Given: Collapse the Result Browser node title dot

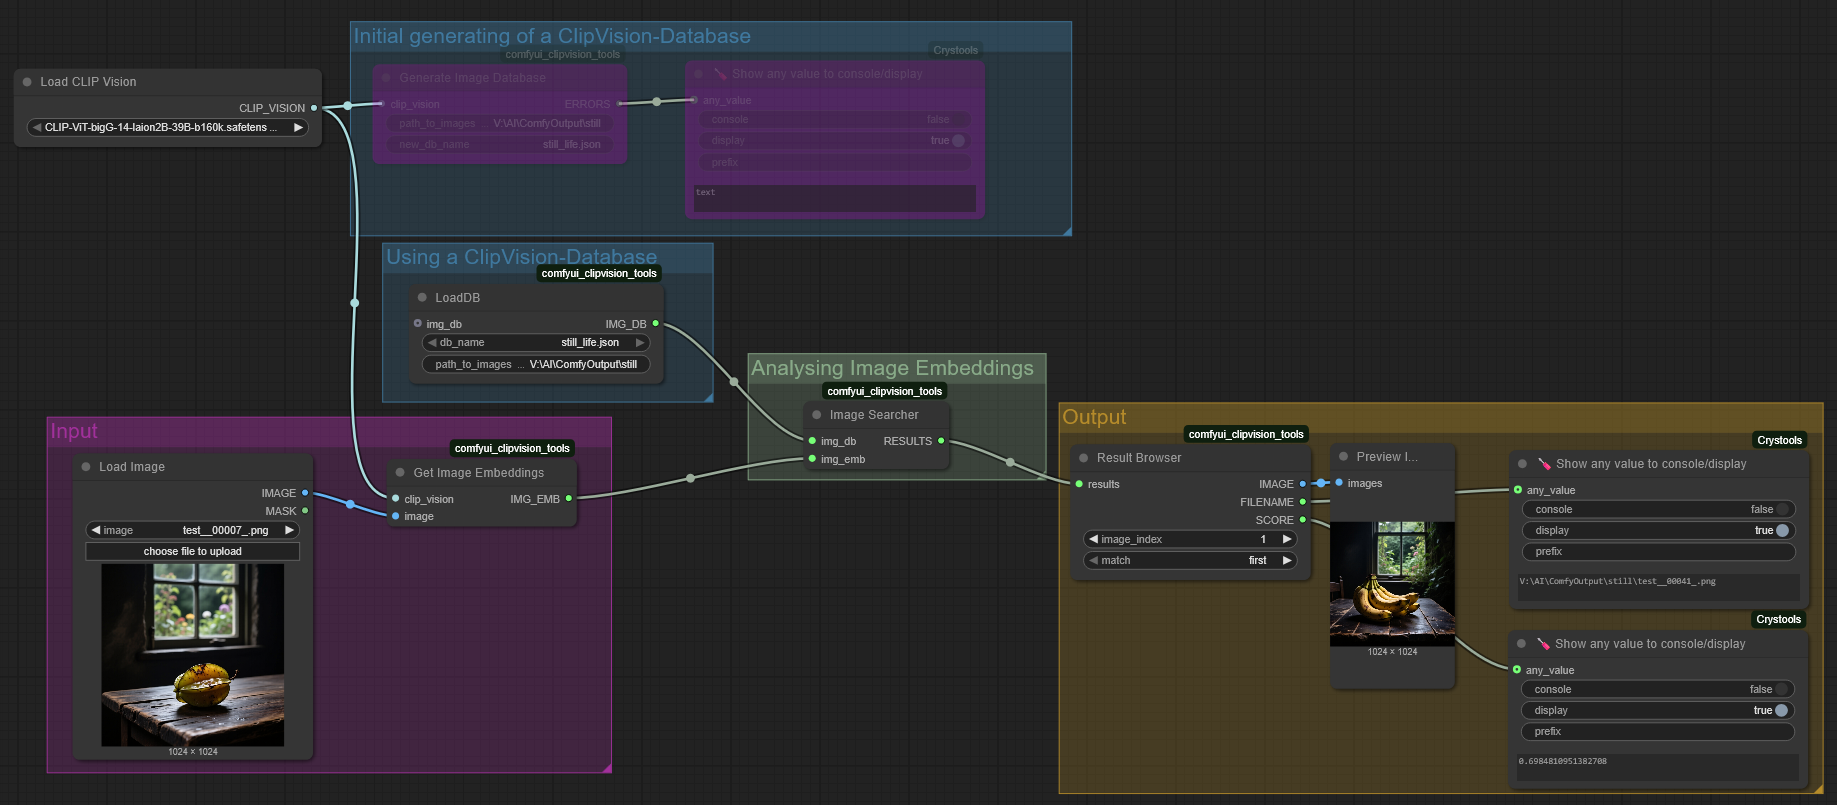Looking at the screenshot, I should pos(1083,458).
